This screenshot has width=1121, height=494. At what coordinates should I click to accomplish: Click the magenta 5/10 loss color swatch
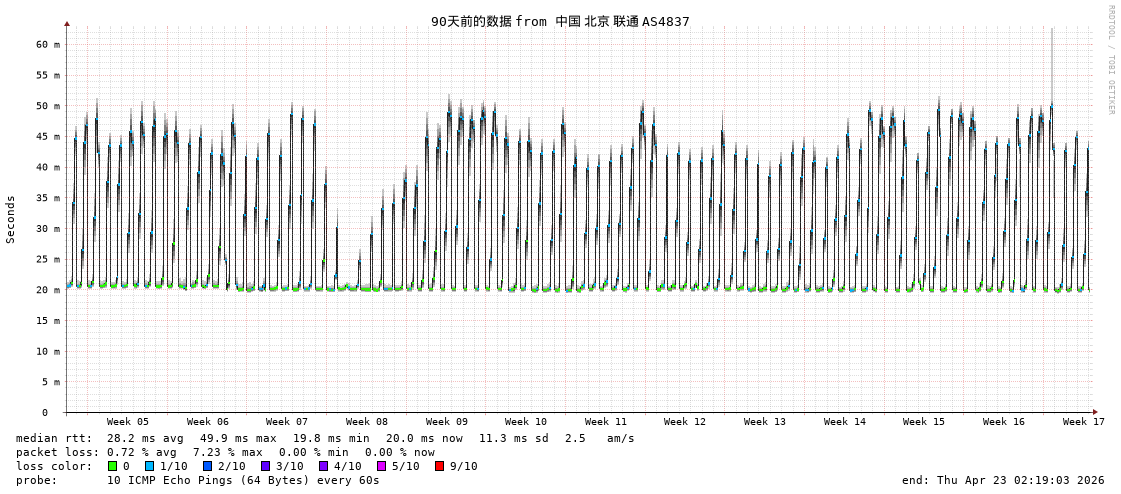[x=382, y=466]
